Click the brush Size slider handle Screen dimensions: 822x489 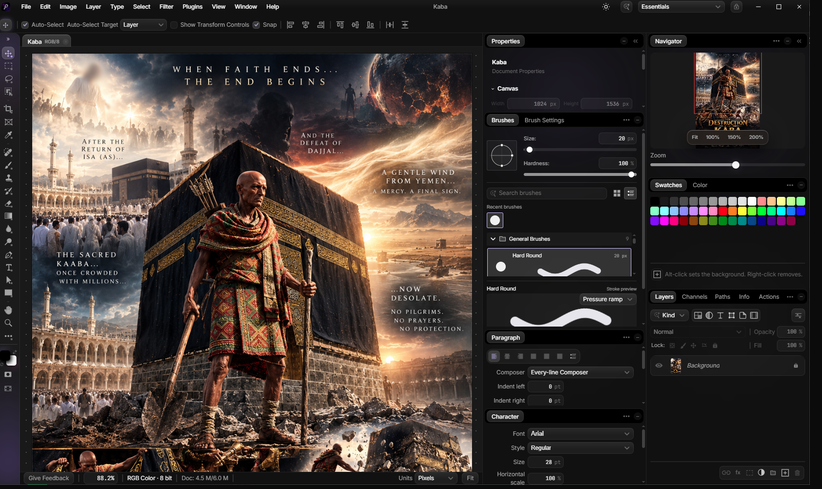pos(529,150)
